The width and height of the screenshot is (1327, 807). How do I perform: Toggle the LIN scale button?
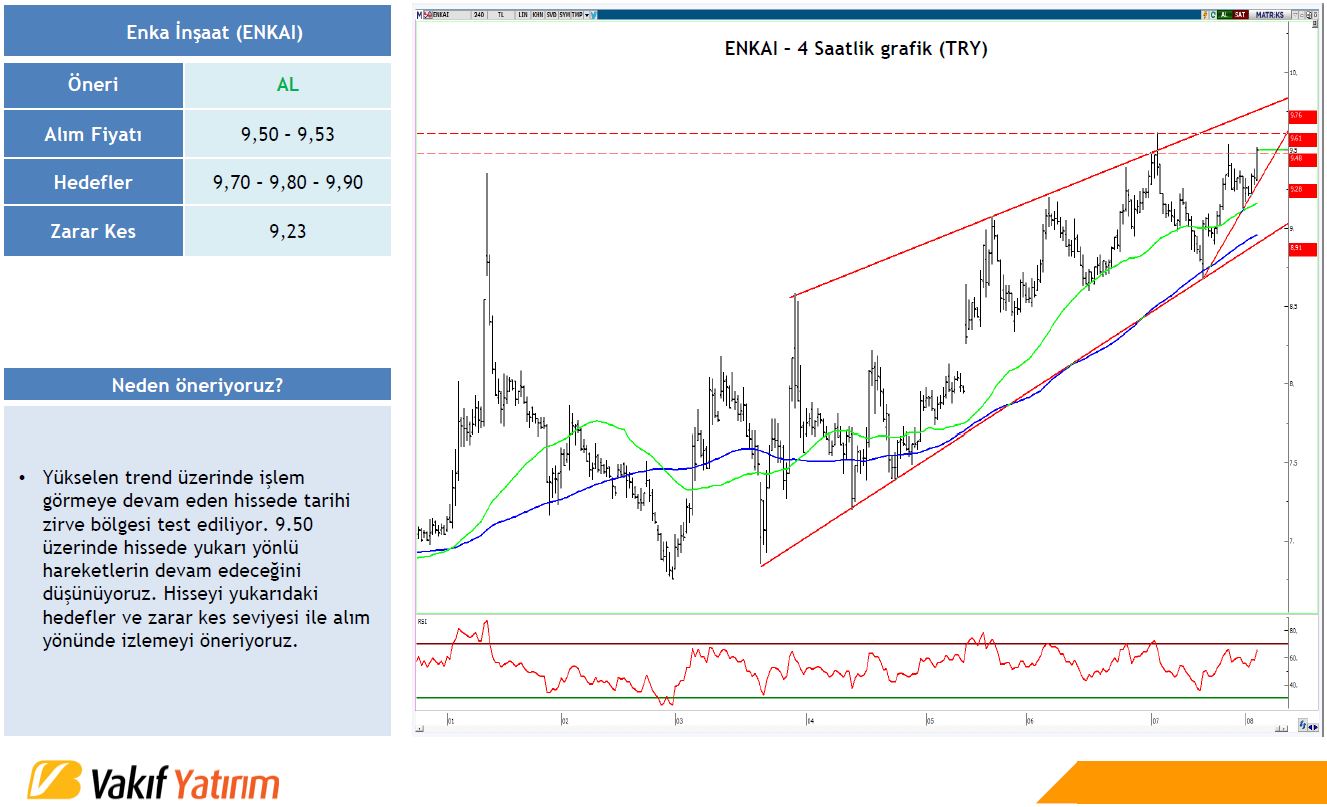(523, 15)
